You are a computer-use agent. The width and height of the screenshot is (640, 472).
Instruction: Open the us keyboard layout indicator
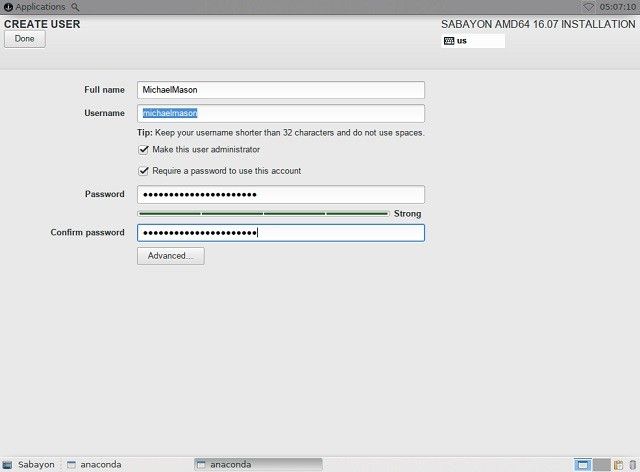(x=473, y=41)
